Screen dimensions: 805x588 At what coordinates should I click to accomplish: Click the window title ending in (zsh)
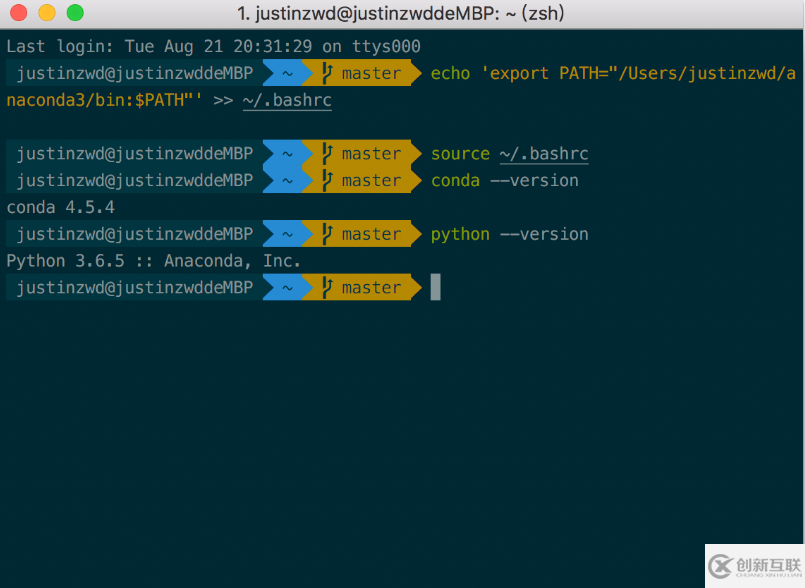(402, 14)
